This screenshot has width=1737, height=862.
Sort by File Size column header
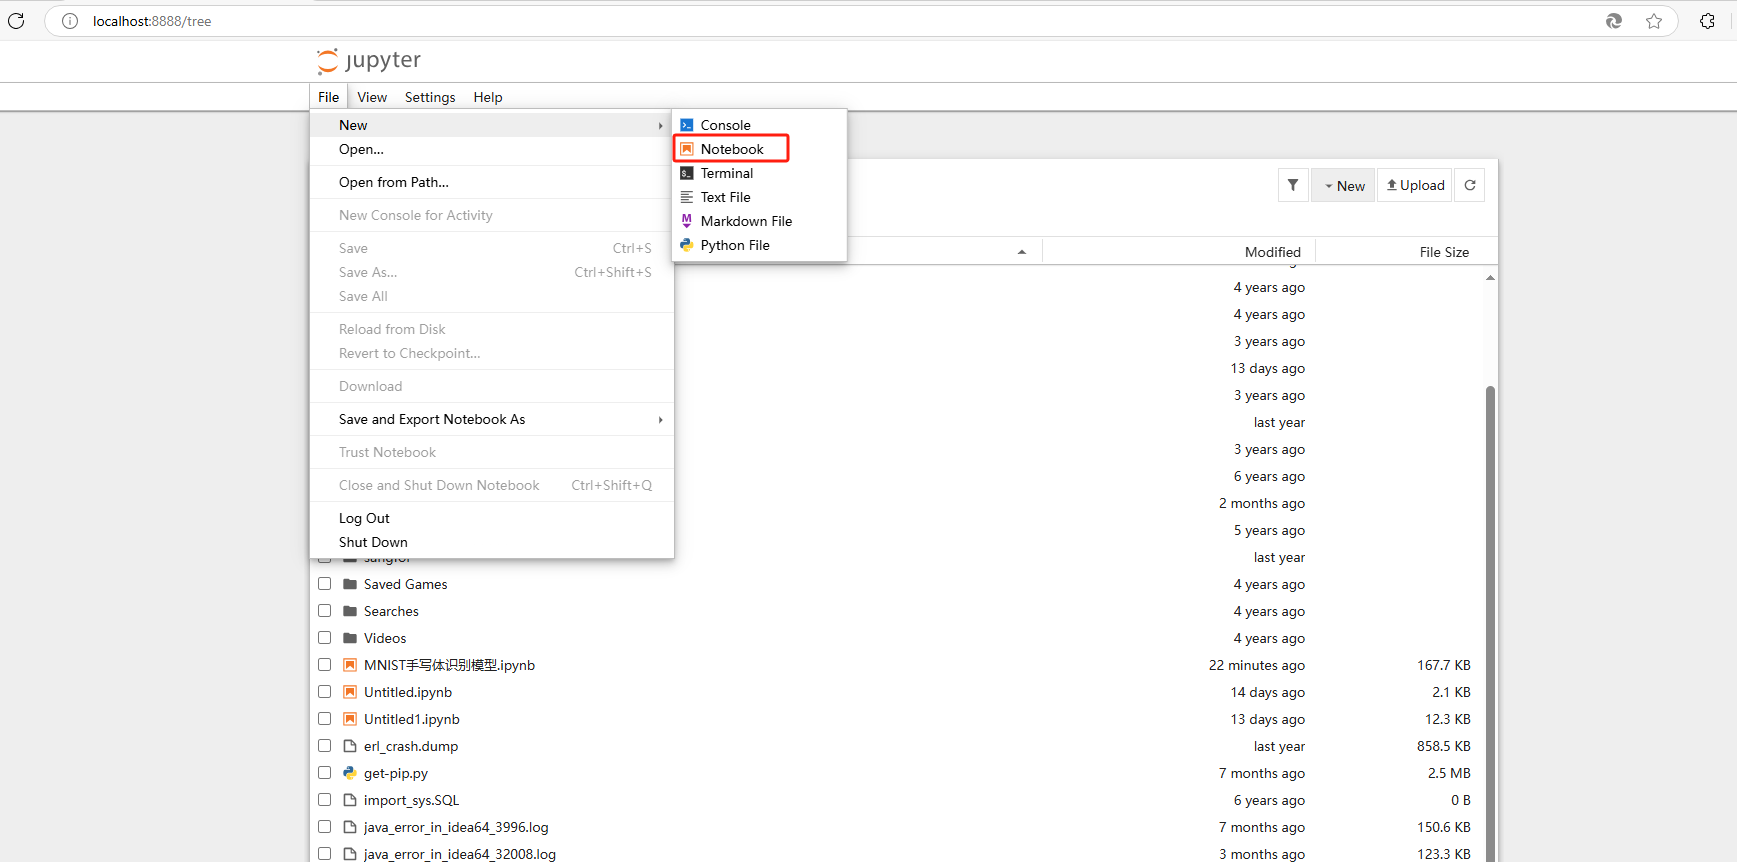[1444, 252]
